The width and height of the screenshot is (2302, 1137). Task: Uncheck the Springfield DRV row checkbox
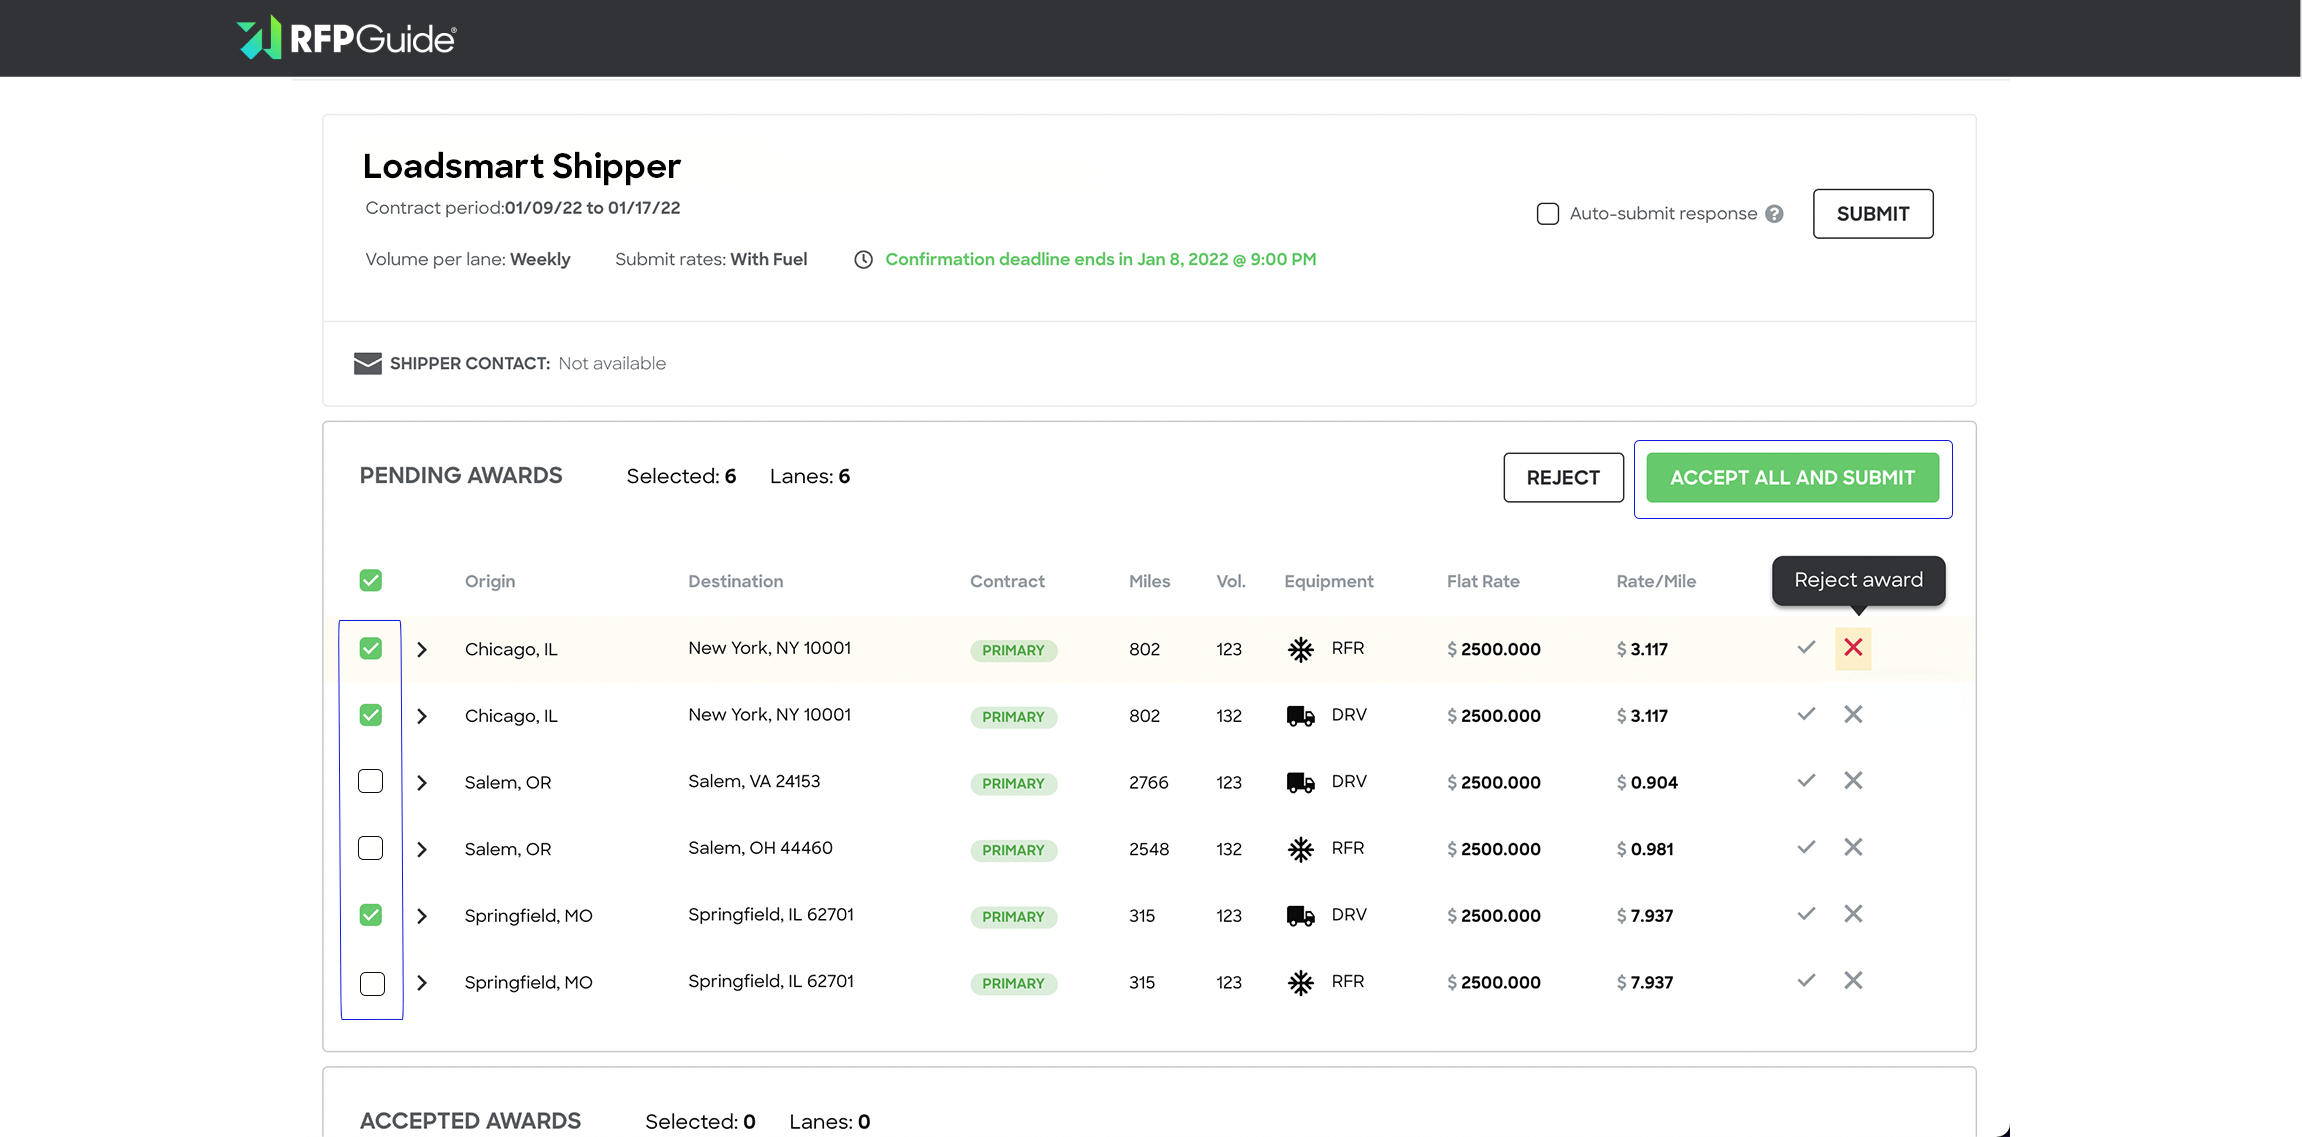click(x=371, y=915)
